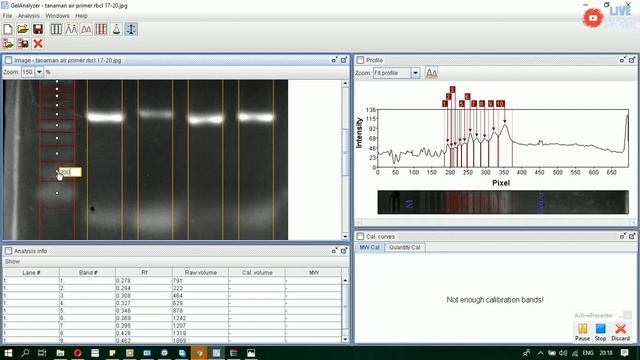Click the save icon in second toolbar row
640x360 pixels.
click(23, 43)
